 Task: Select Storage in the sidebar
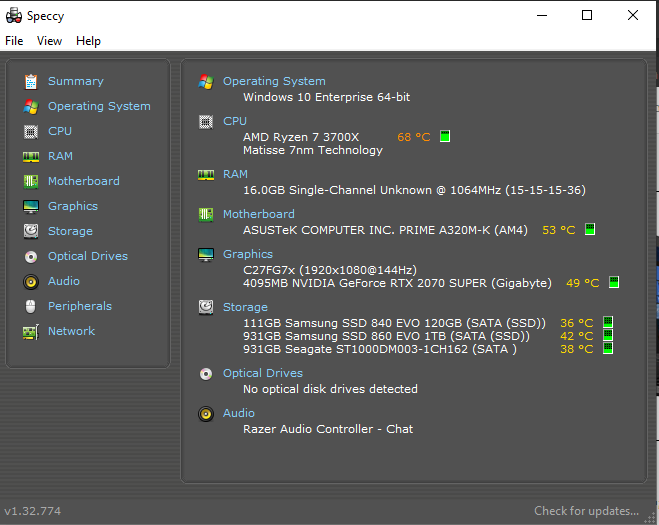coord(70,231)
